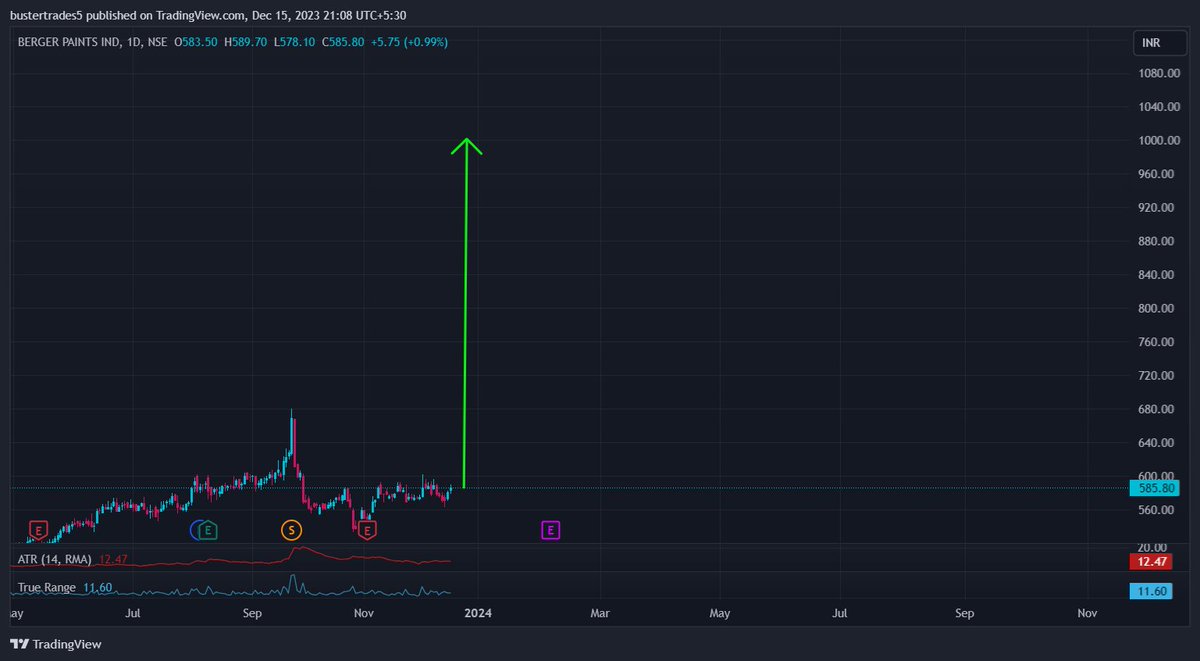The height and width of the screenshot is (661, 1200).
Task: Open the red E marker at the chart's left edge
Action: coord(38,530)
